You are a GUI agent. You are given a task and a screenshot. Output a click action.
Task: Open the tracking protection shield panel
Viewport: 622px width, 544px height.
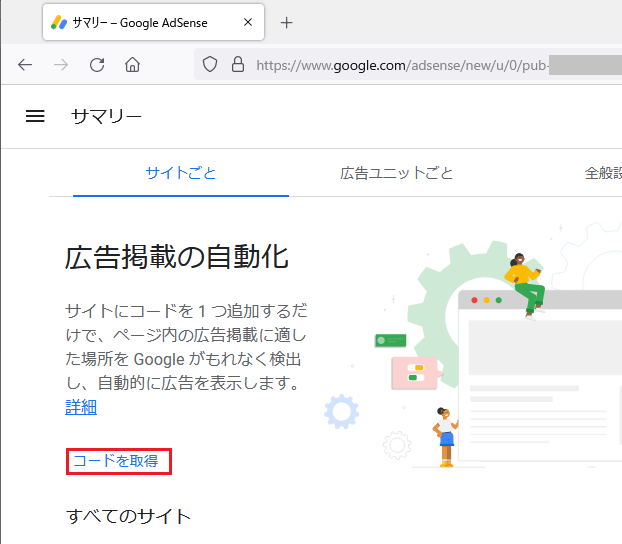210,65
